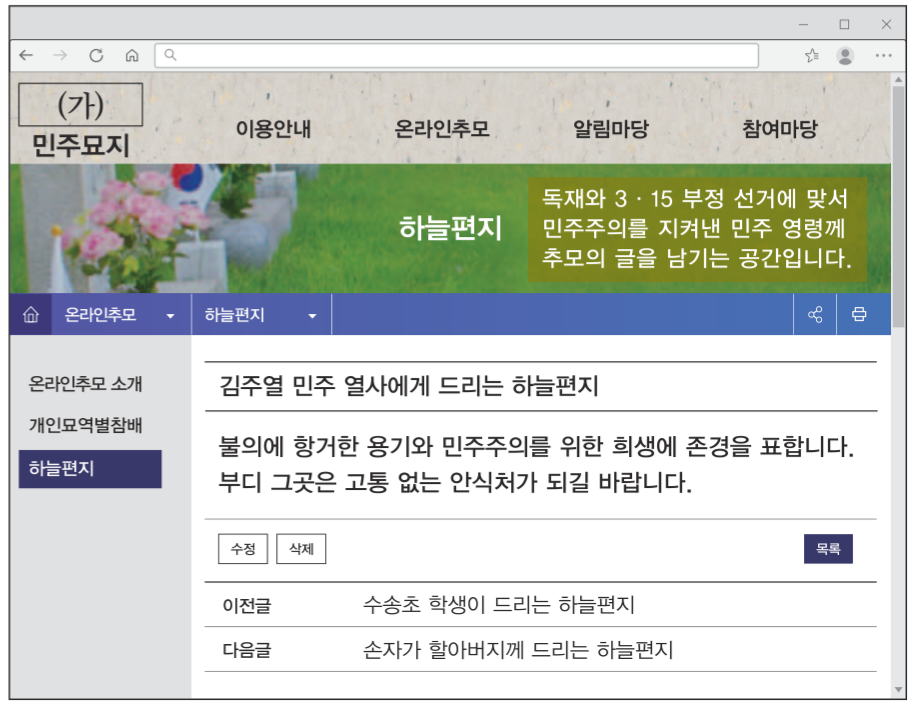This screenshot has width=922, height=708.
Task: Open the browser profile avatar
Action: [x=845, y=55]
